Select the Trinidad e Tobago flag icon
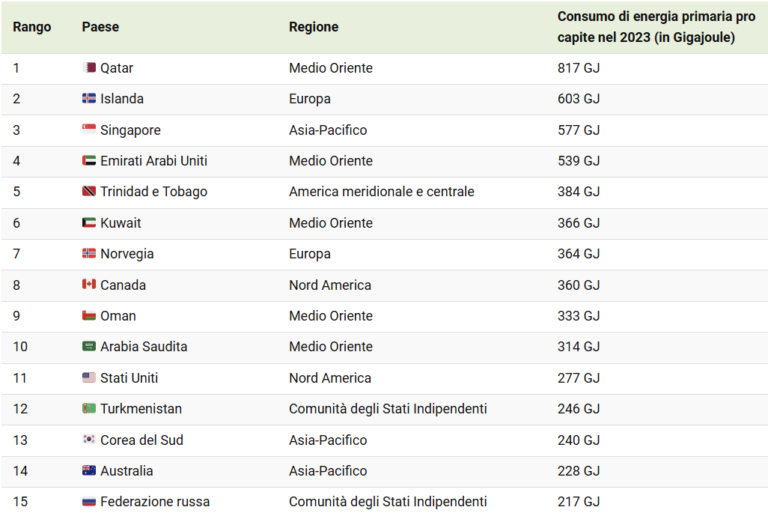 89,191
